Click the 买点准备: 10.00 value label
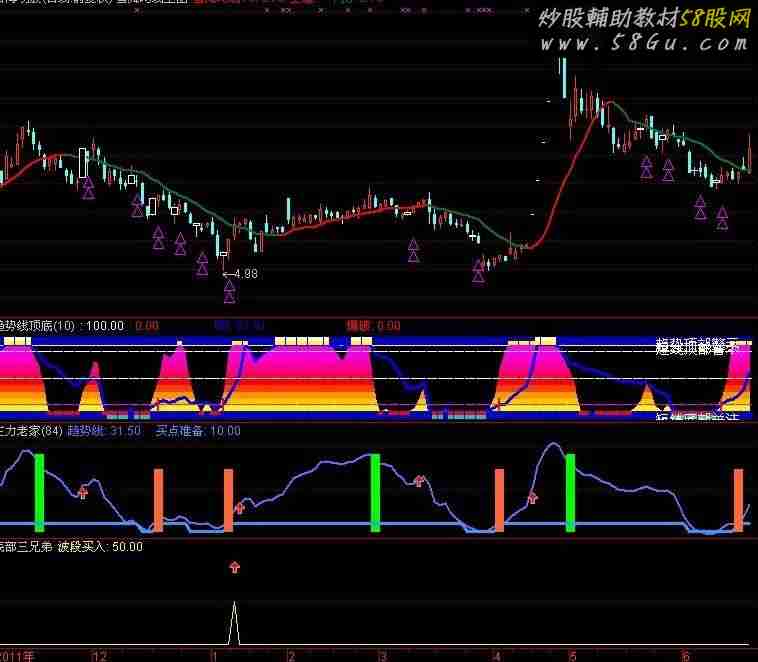This screenshot has height=662, width=758. pyautogui.click(x=198, y=431)
